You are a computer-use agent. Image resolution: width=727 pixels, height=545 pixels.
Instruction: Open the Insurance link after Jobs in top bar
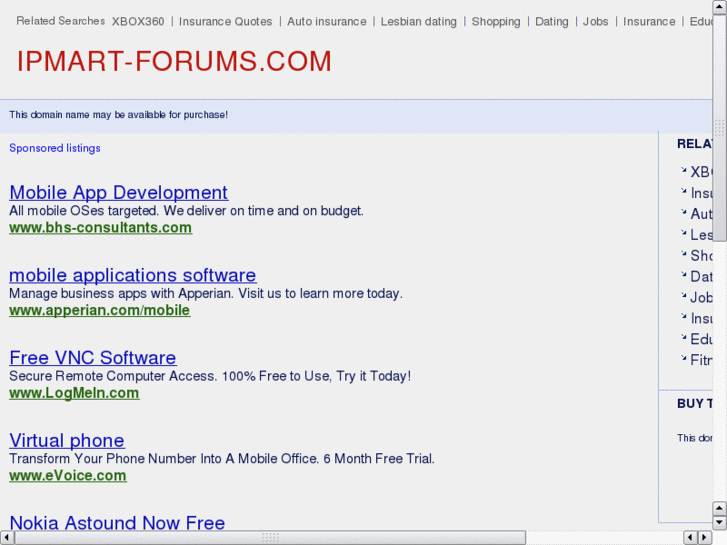pyautogui.click(x=649, y=21)
